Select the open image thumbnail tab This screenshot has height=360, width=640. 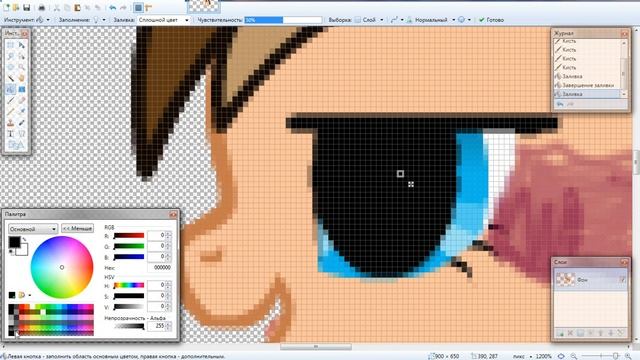[204, 6]
